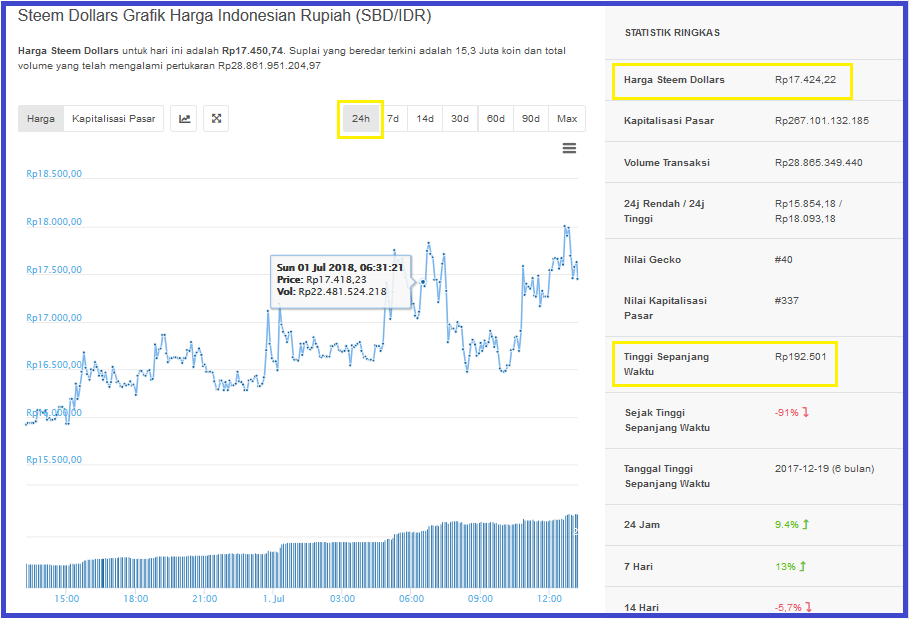Click the volume bars near 12:00
Viewport: 909px width, 619px height.
pyautogui.click(x=550, y=554)
